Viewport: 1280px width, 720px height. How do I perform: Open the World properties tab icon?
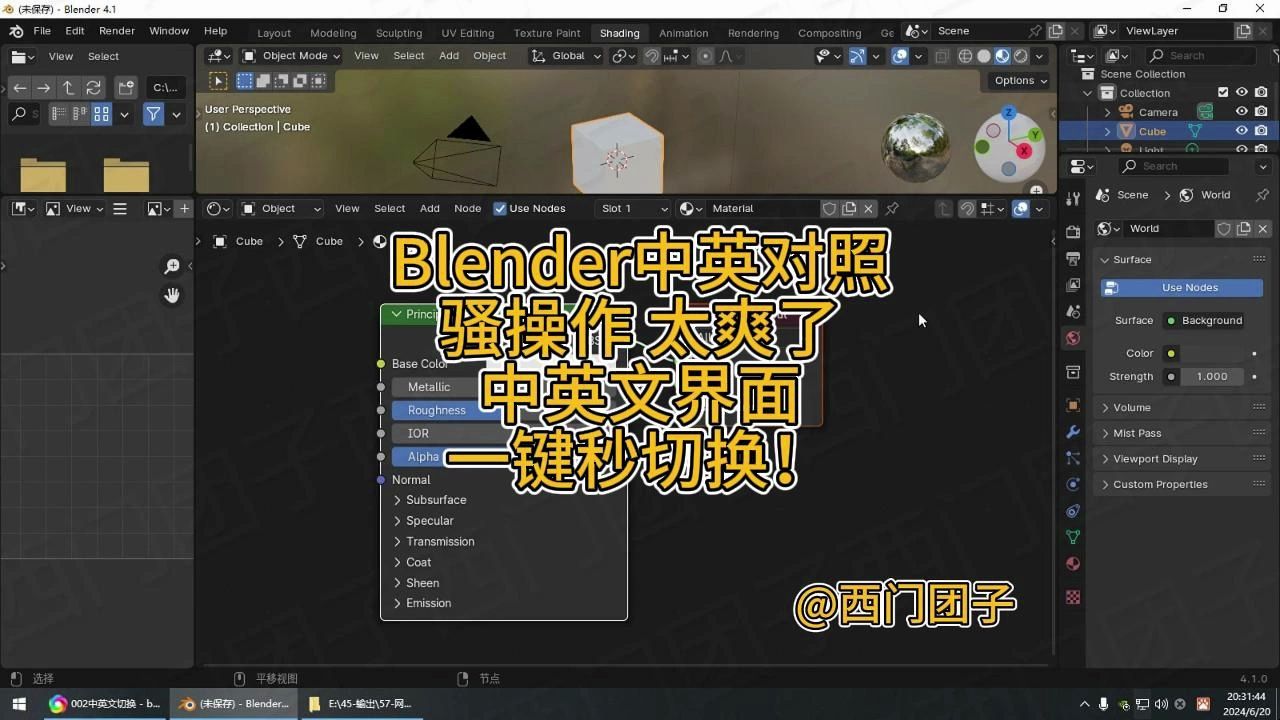tap(1073, 338)
